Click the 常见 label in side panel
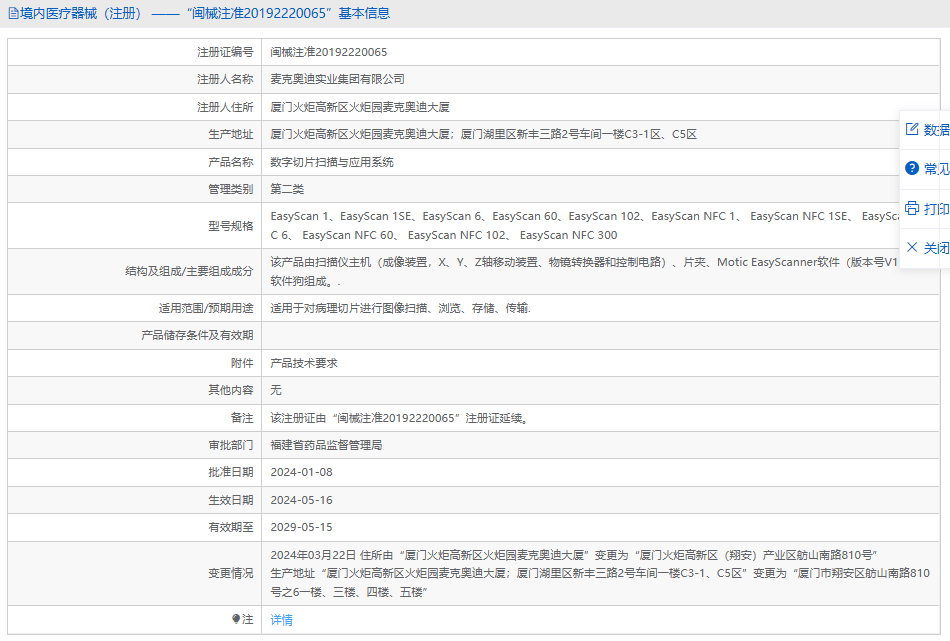Viewport: 950px width, 641px height. pyautogui.click(x=937, y=169)
